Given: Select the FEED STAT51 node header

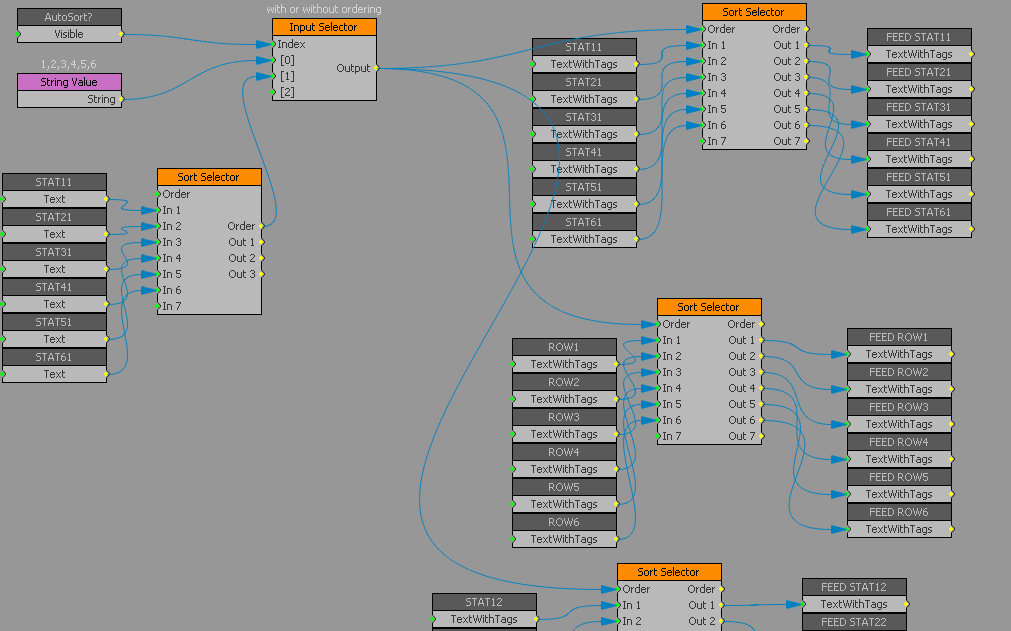Looking at the screenshot, I should 919,177.
